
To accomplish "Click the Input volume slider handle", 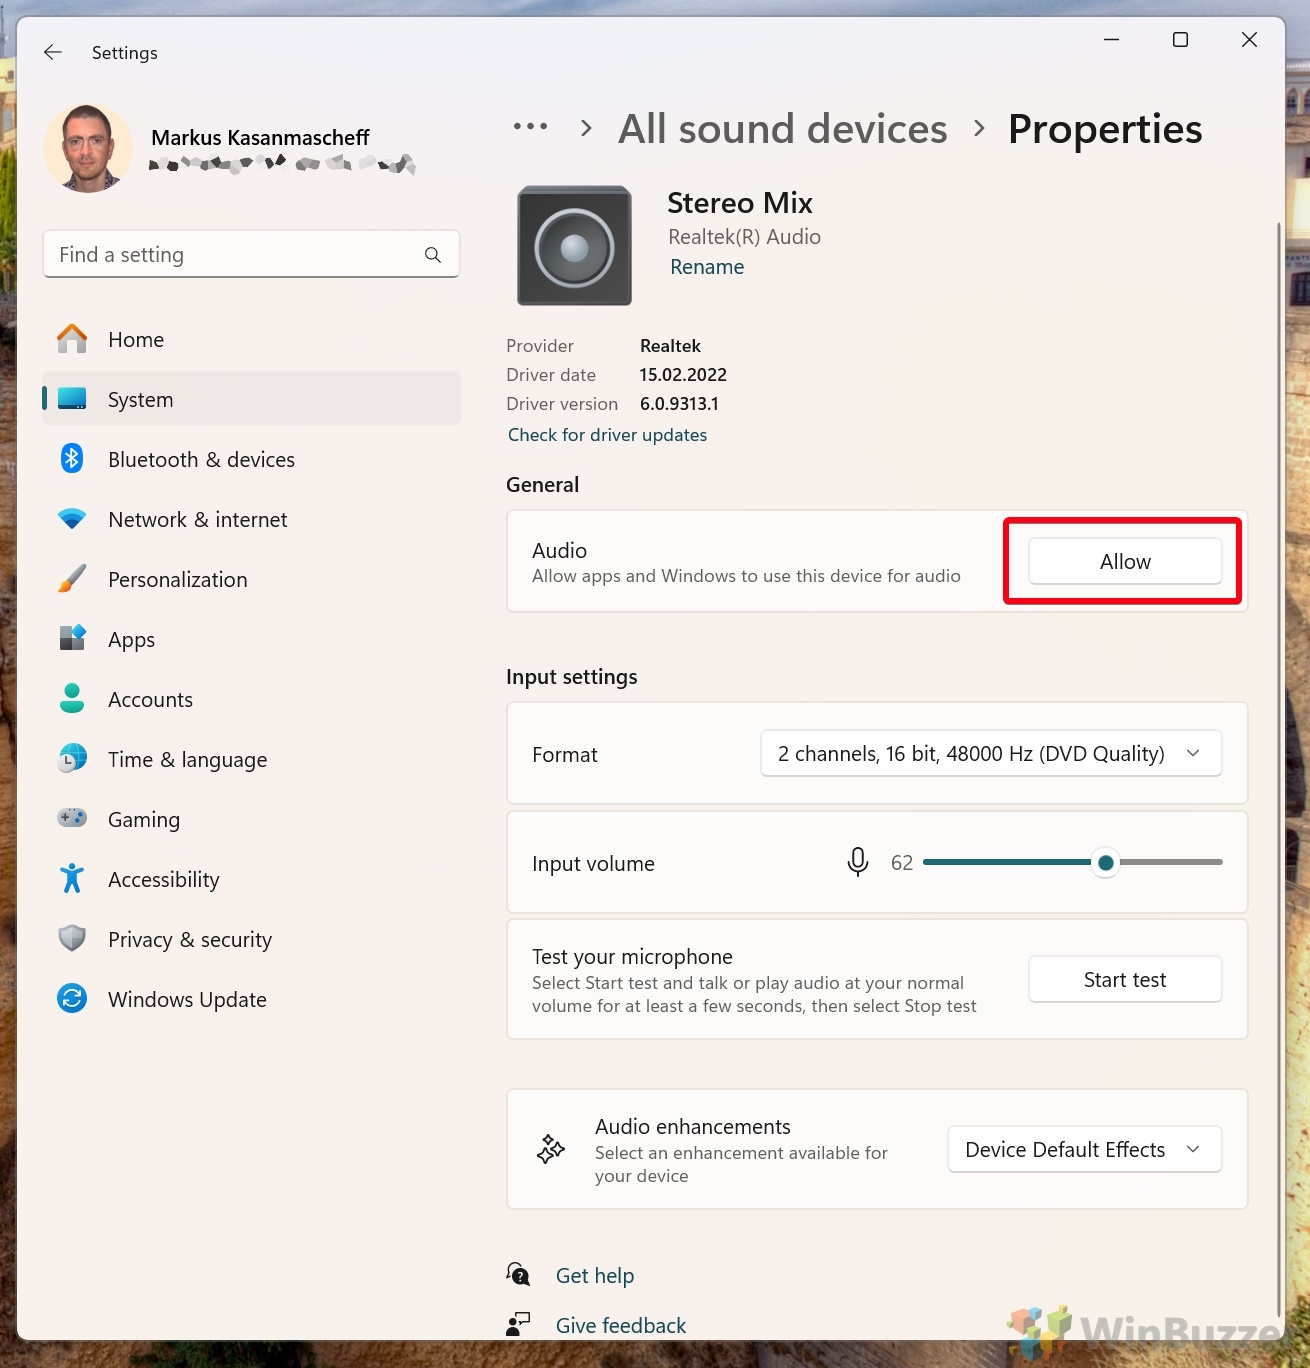I will (x=1105, y=862).
